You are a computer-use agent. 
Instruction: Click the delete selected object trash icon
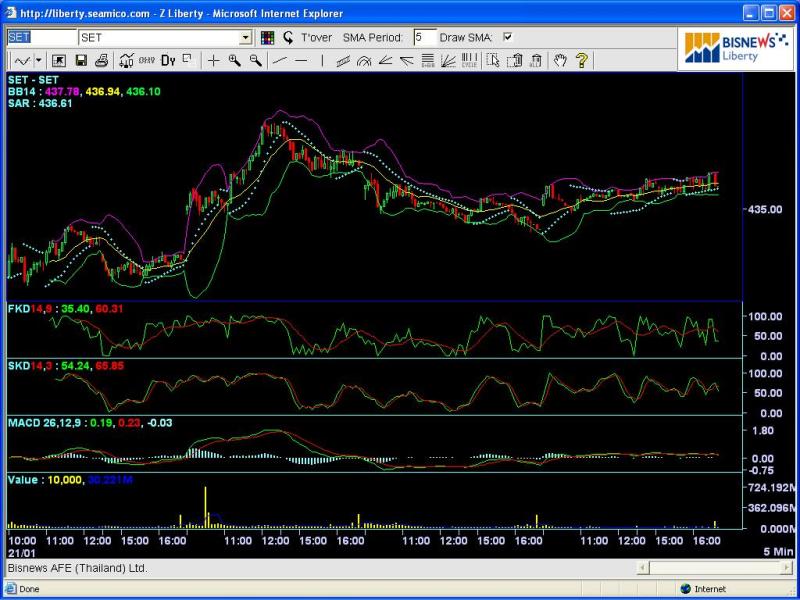coord(515,61)
